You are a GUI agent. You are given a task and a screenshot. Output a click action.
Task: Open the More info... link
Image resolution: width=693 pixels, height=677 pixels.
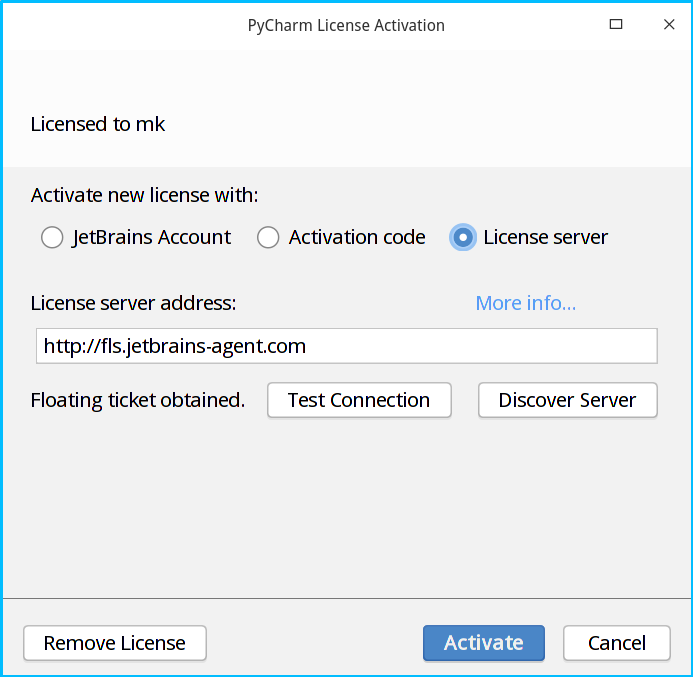[525, 303]
